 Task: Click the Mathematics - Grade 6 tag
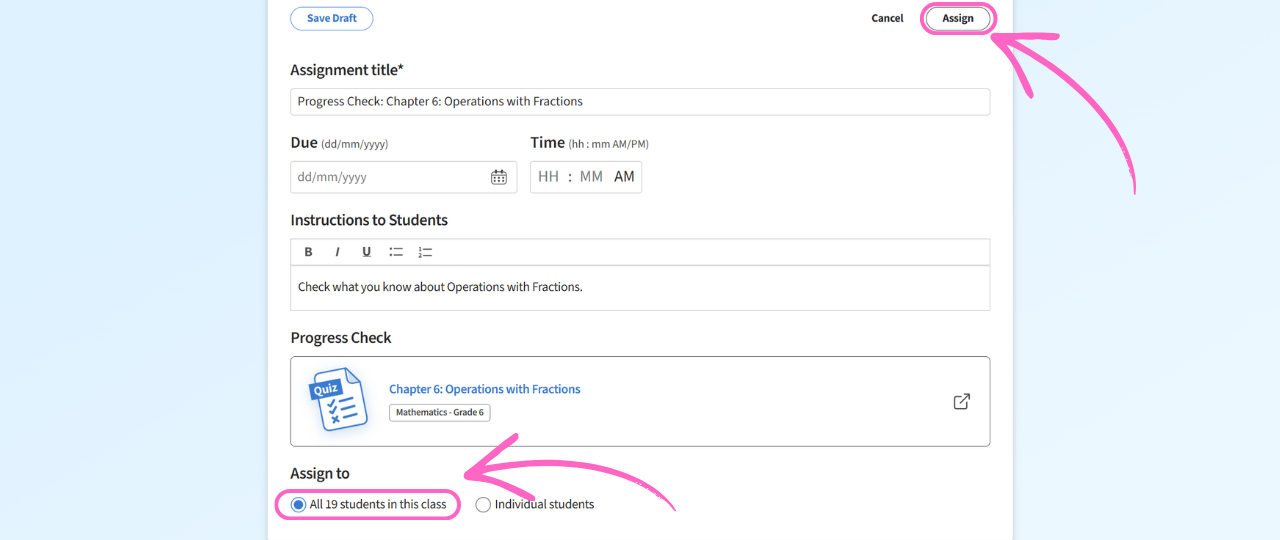pyautogui.click(x=440, y=412)
